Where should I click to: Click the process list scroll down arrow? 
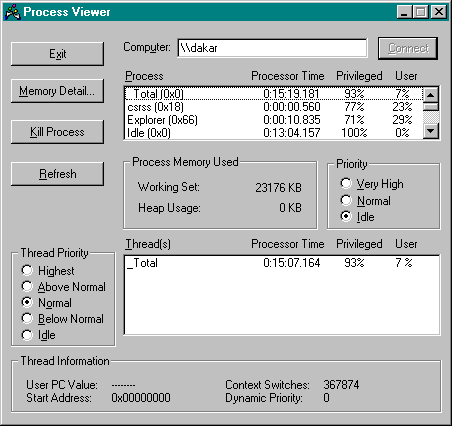pyautogui.click(x=431, y=131)
